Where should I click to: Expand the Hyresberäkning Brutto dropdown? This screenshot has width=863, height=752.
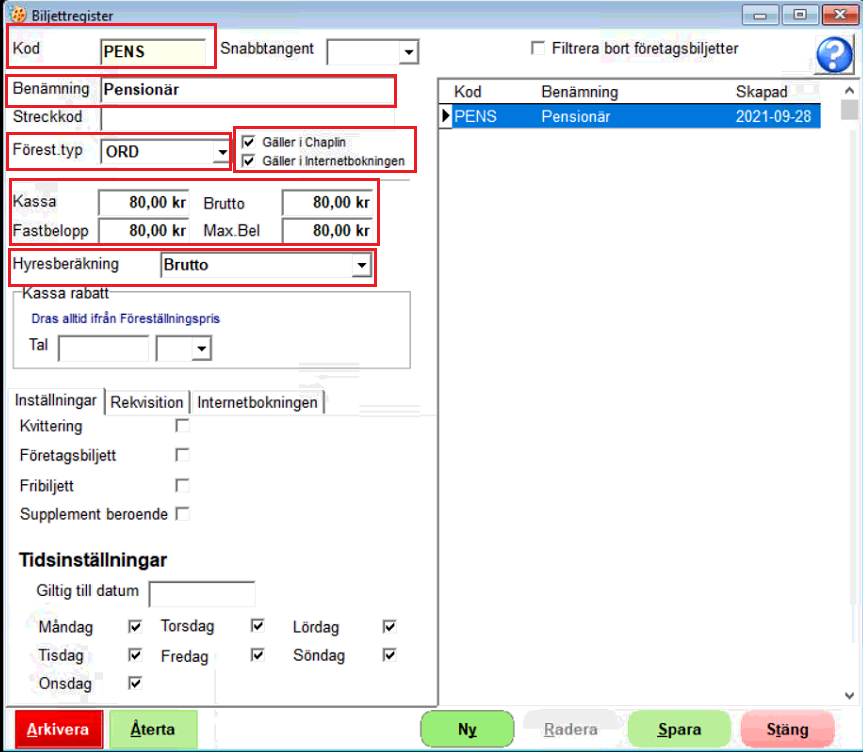(x=361, y=266)
